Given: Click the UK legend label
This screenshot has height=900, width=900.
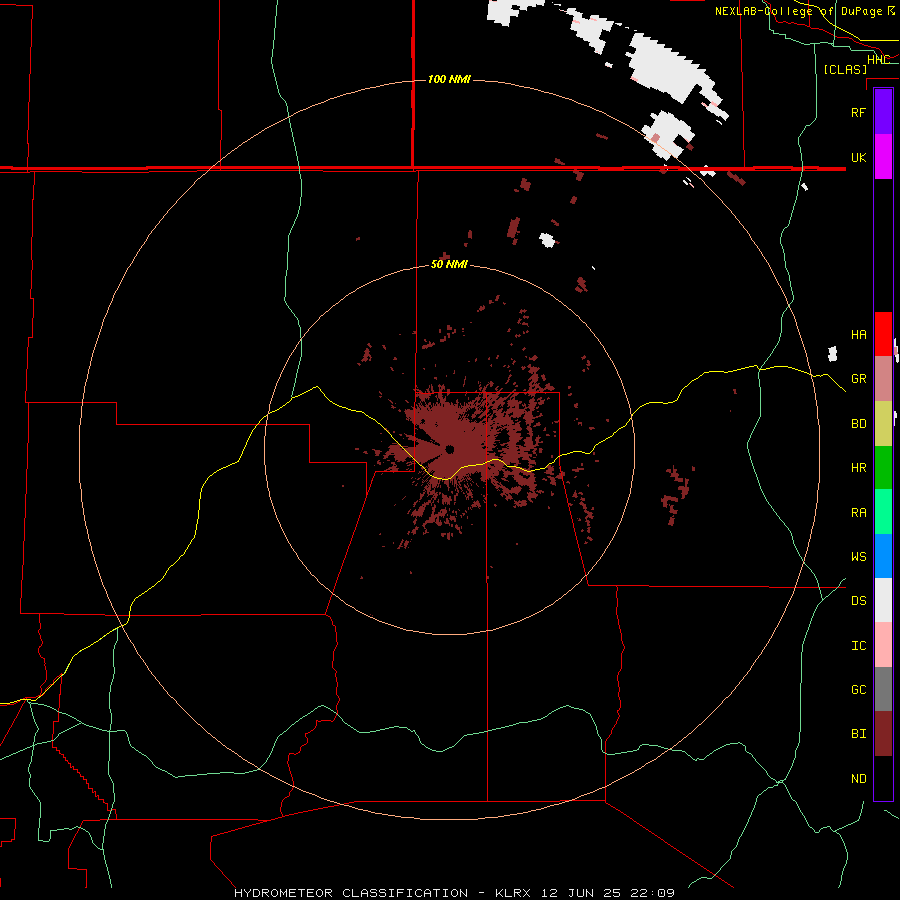Looking at the screenshot, I should (858, 157).
